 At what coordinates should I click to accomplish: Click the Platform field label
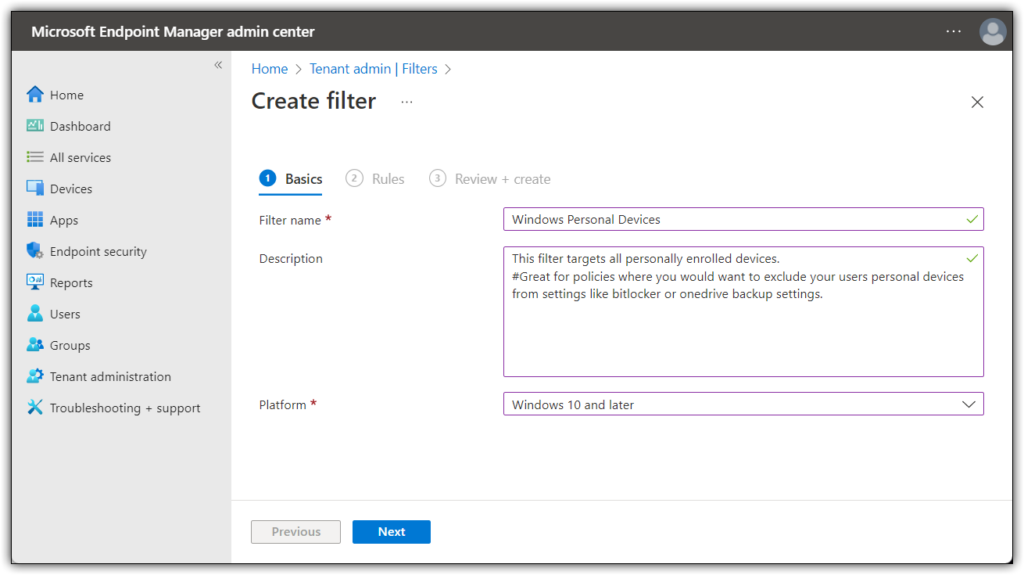coord(282,405)
